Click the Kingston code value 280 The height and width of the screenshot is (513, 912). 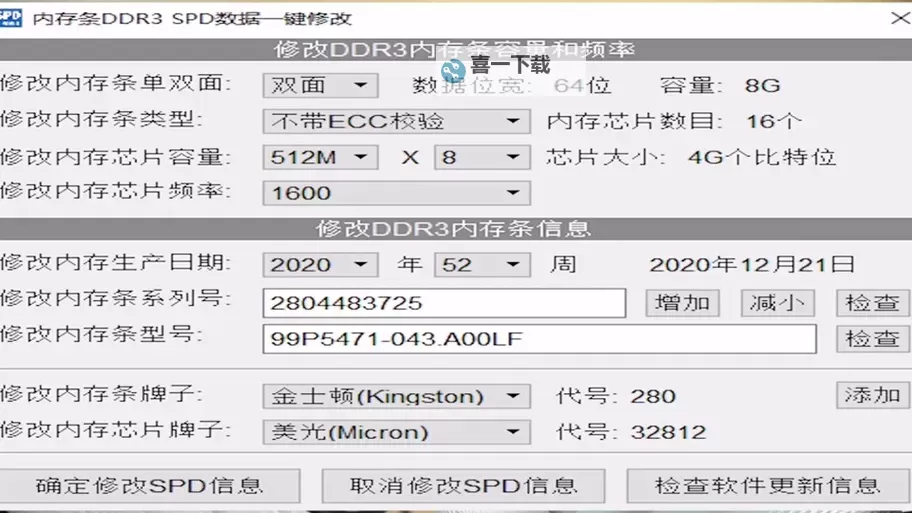pos(653,397)
